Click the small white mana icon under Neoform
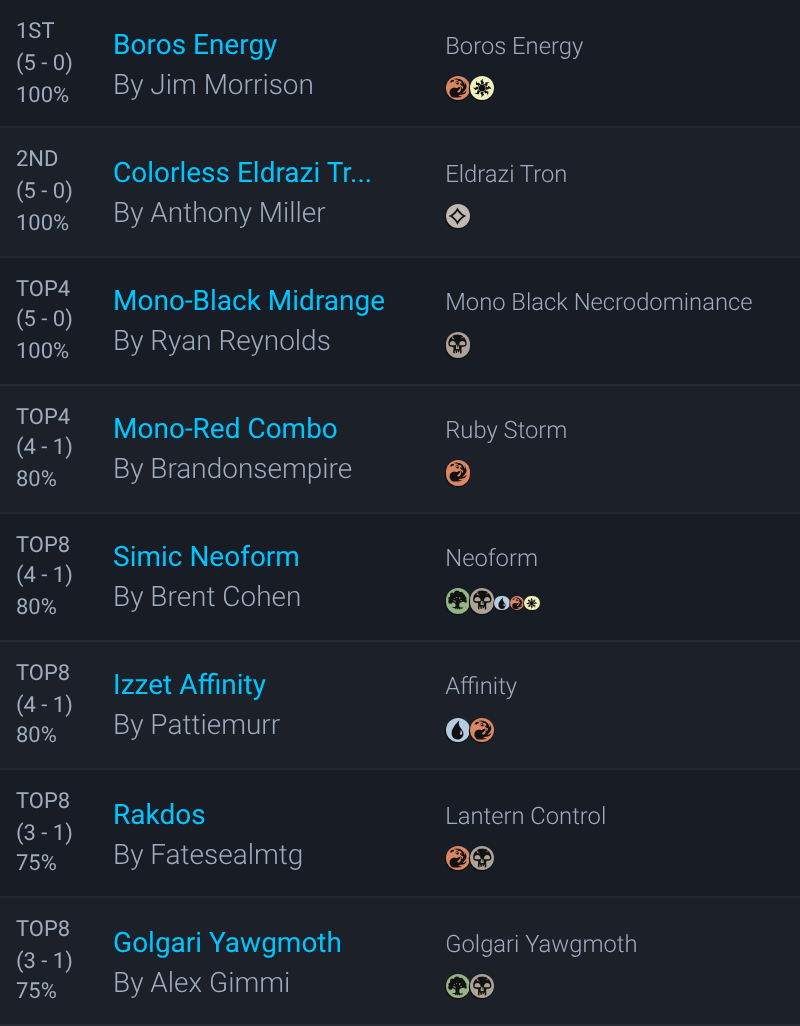Screen dimensions: 800x1026 click(x=532, y=603)
